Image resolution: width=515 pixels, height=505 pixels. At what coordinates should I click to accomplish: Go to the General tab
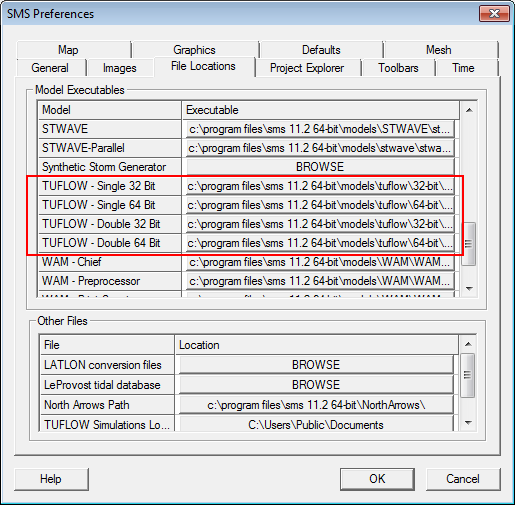(50, 68)
